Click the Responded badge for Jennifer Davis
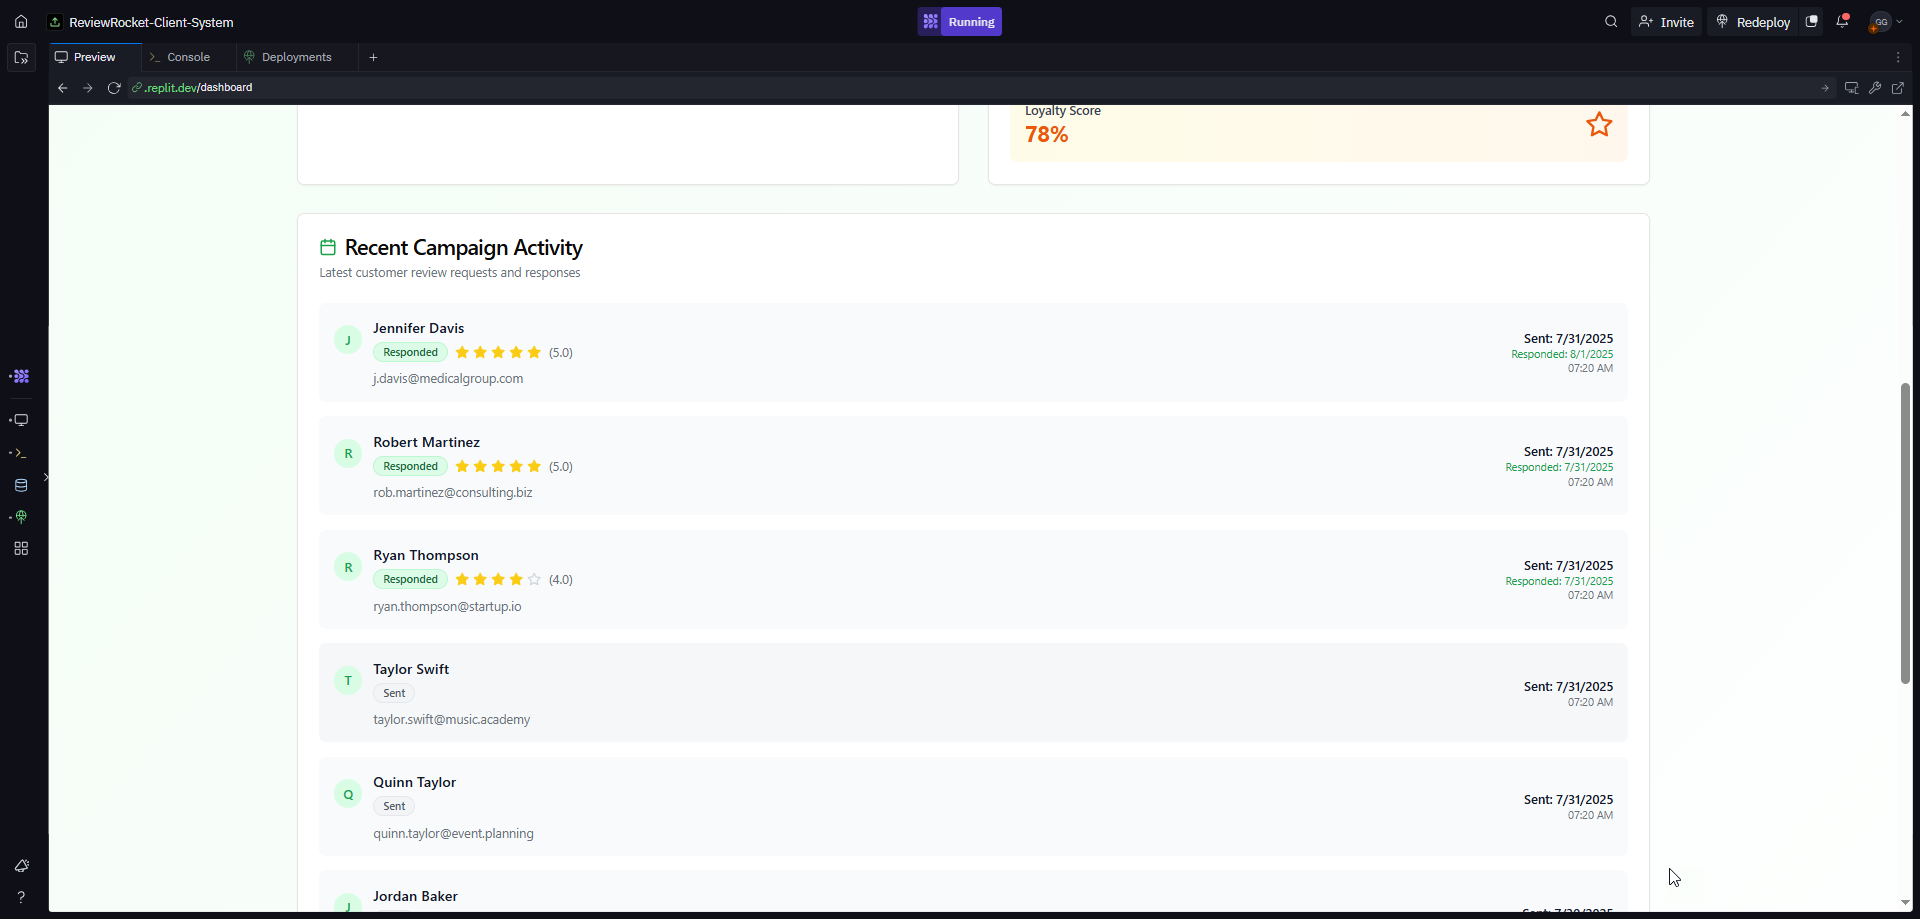The height and width of the screenshot is (919, 1920). coord(410,353)
